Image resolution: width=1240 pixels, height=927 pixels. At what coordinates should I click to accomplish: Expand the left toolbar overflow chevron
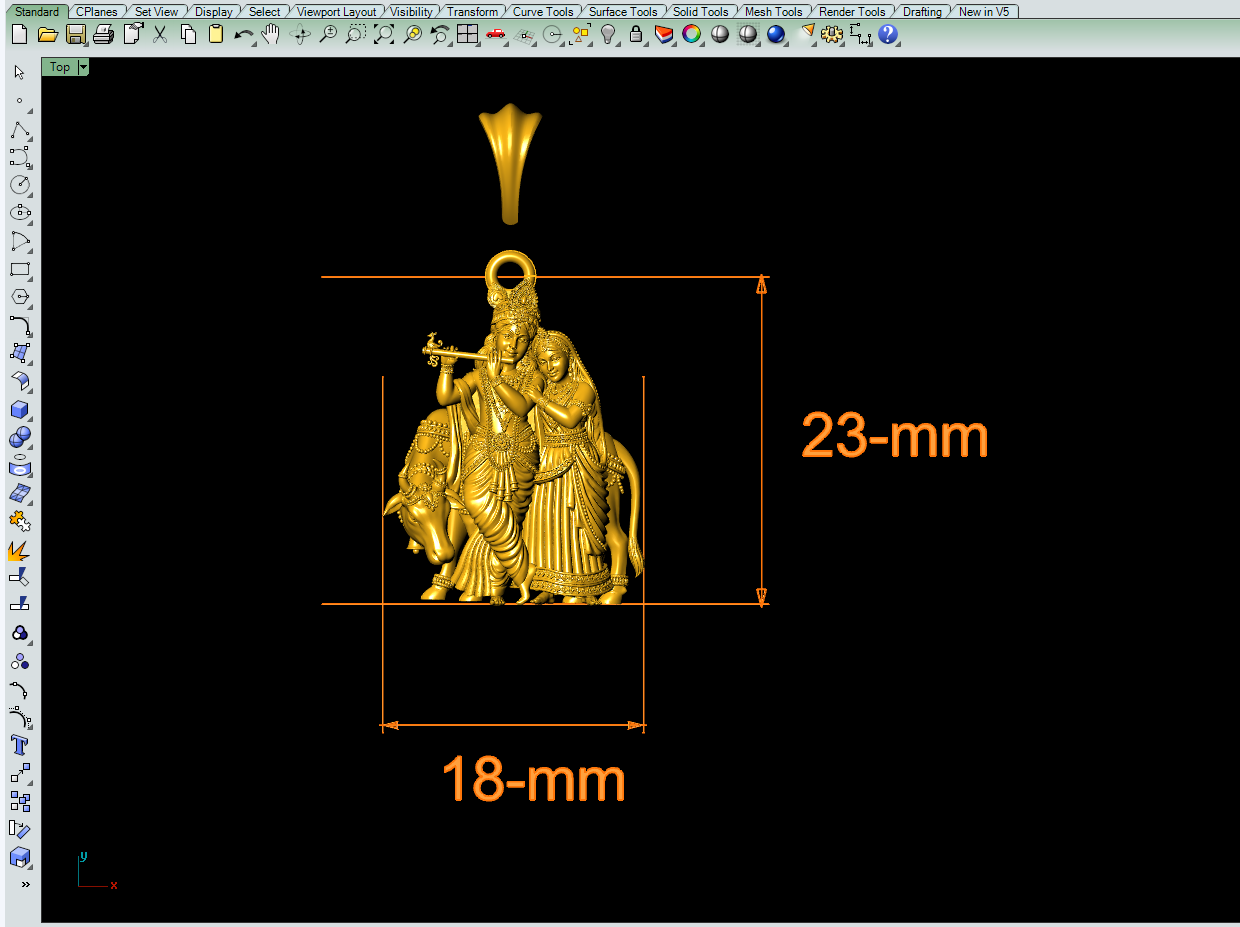(25, 884)
